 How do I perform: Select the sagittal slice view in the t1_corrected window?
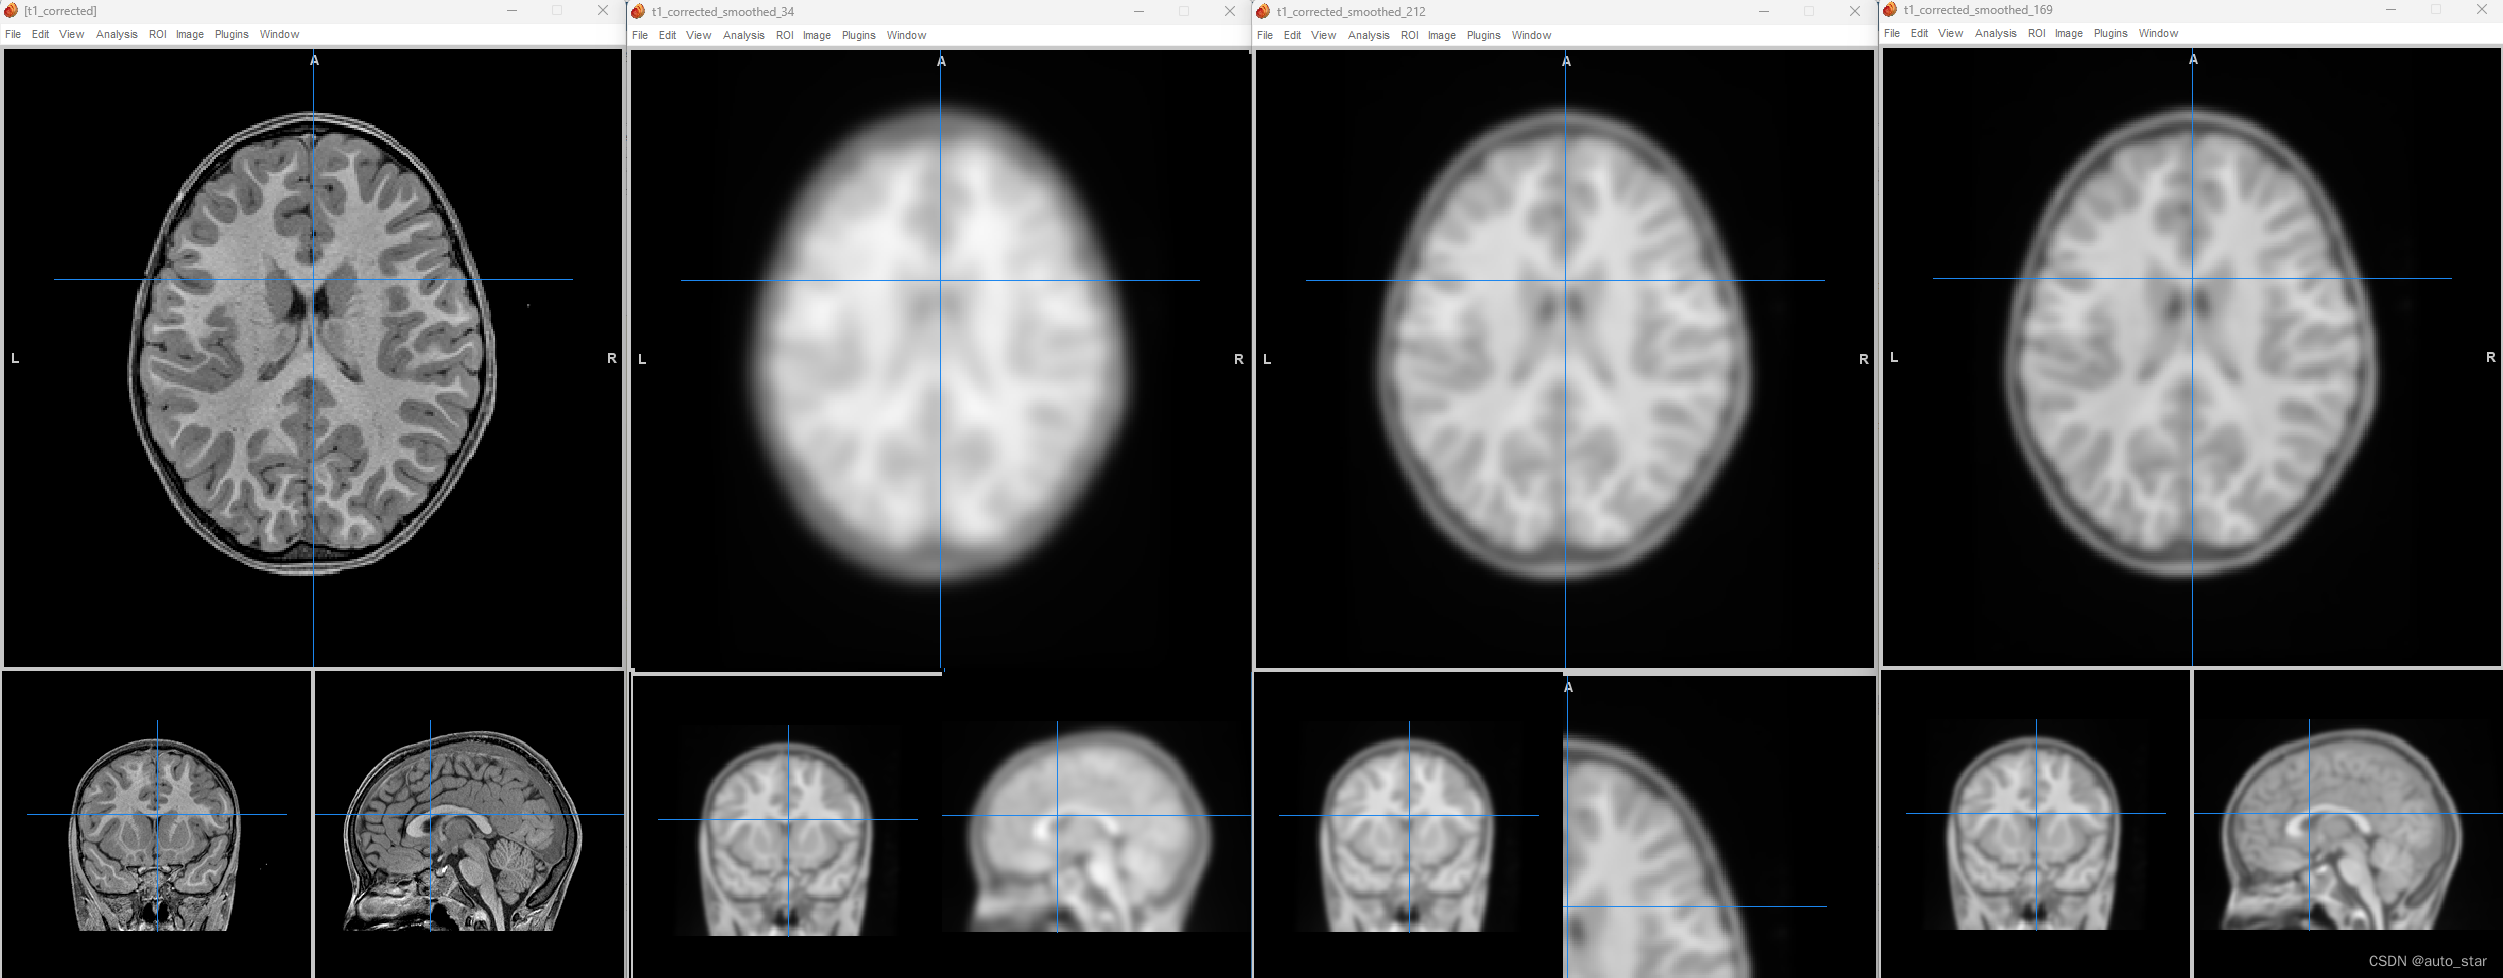coord(469,824)
